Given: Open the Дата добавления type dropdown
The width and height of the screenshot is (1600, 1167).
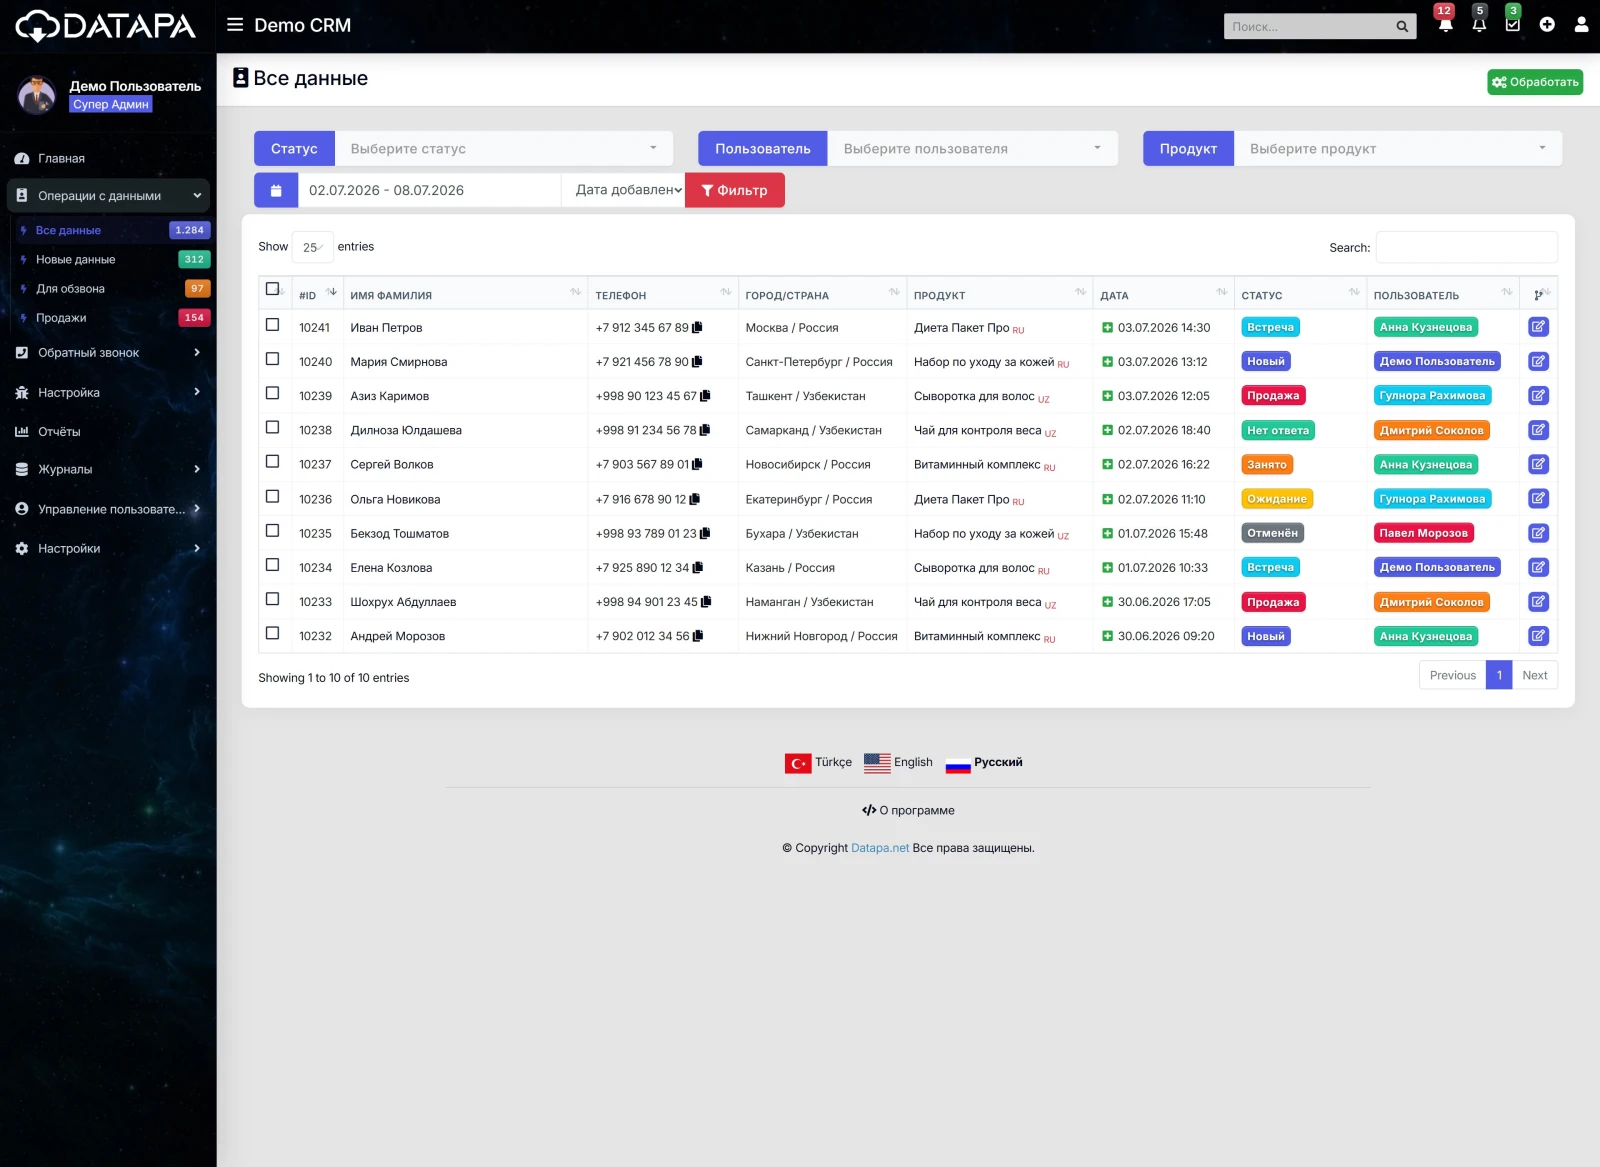Looking at the screenshot, I should click(x=623, y=190).
